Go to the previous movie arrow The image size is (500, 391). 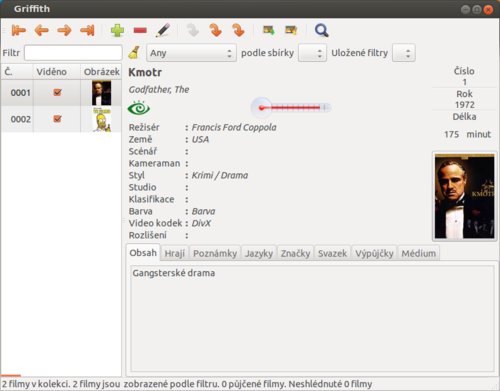click(42, 31)
